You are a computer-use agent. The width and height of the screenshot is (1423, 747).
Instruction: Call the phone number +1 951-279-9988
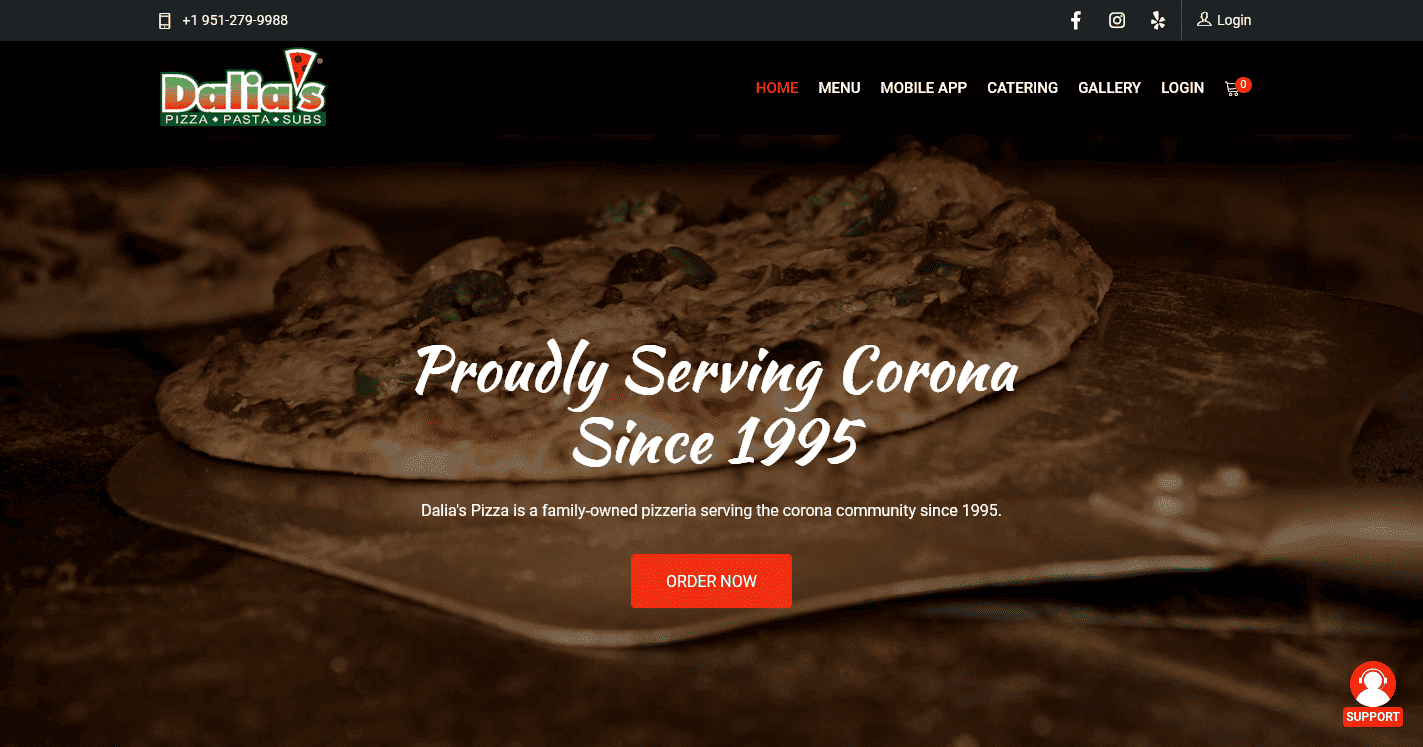(235, 20)
